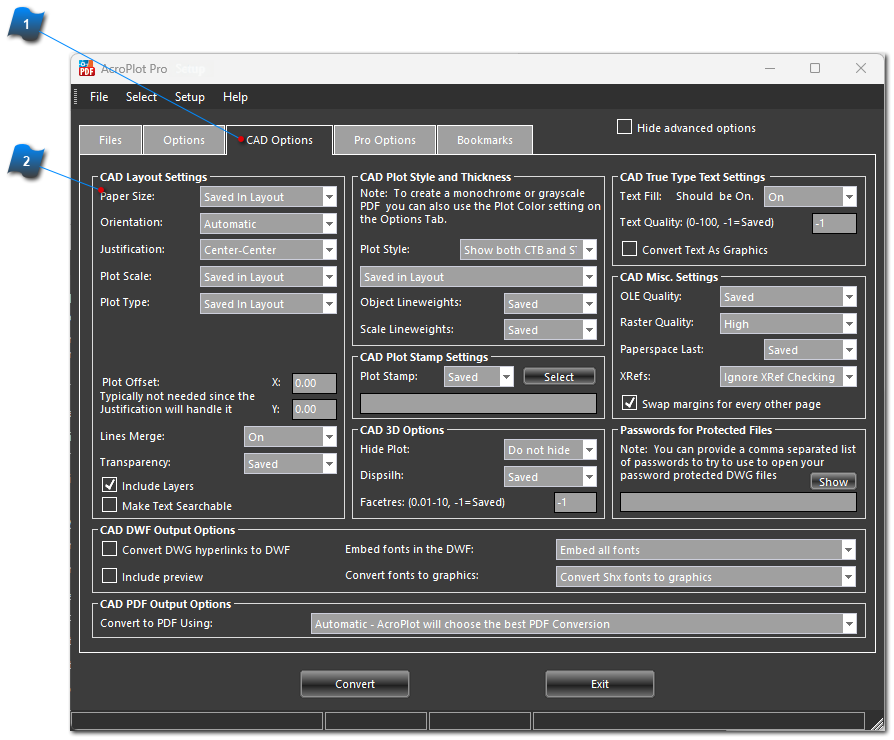
Task: Check the Include preview option
Action: (109, 576)
